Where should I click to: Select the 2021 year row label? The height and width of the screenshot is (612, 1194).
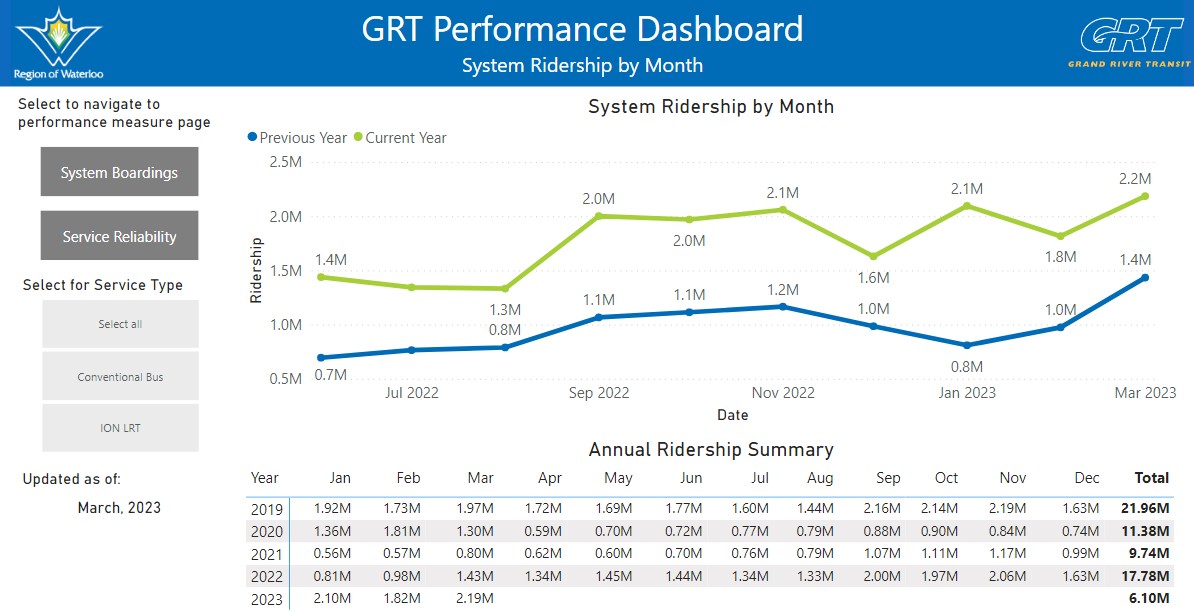click(267, 554)
